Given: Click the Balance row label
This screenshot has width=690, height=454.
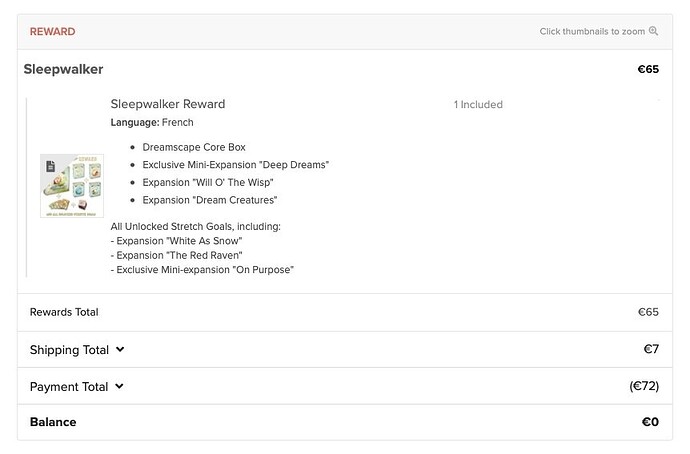Looking at the screenshot, I should [53, 422].
